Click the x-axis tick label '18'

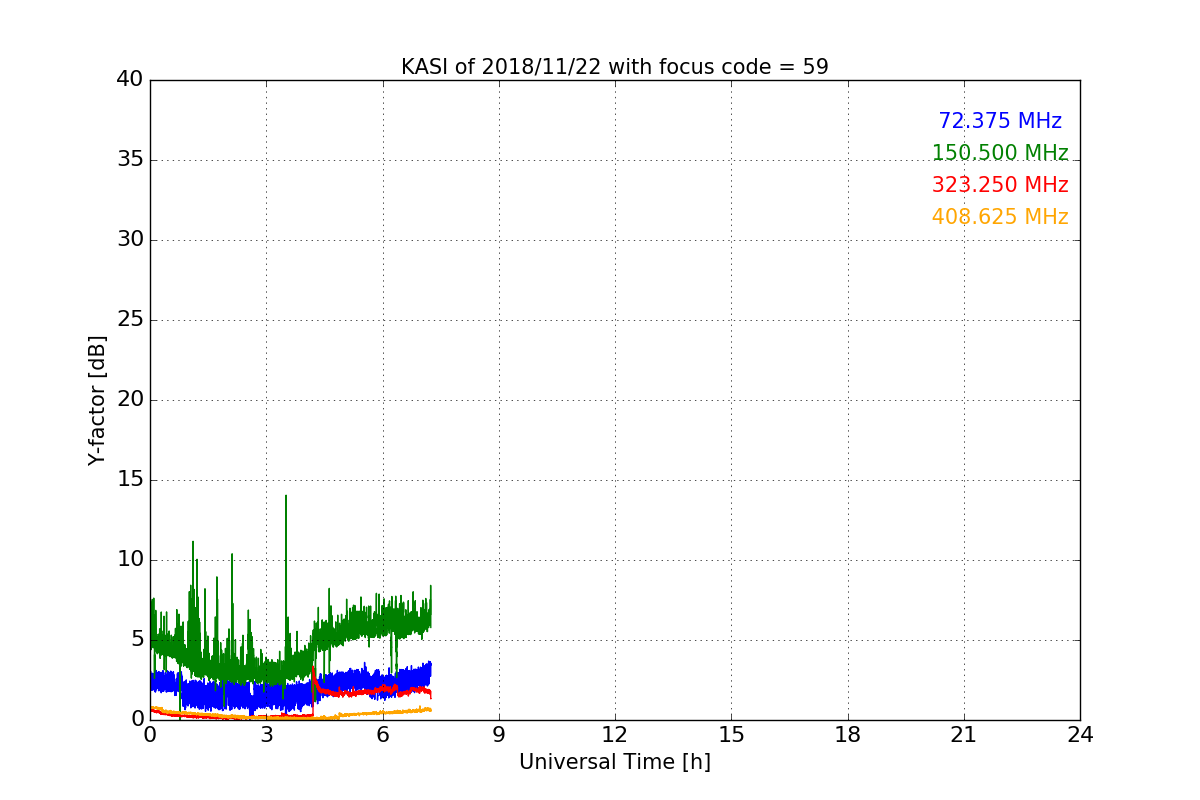[848, 735]
